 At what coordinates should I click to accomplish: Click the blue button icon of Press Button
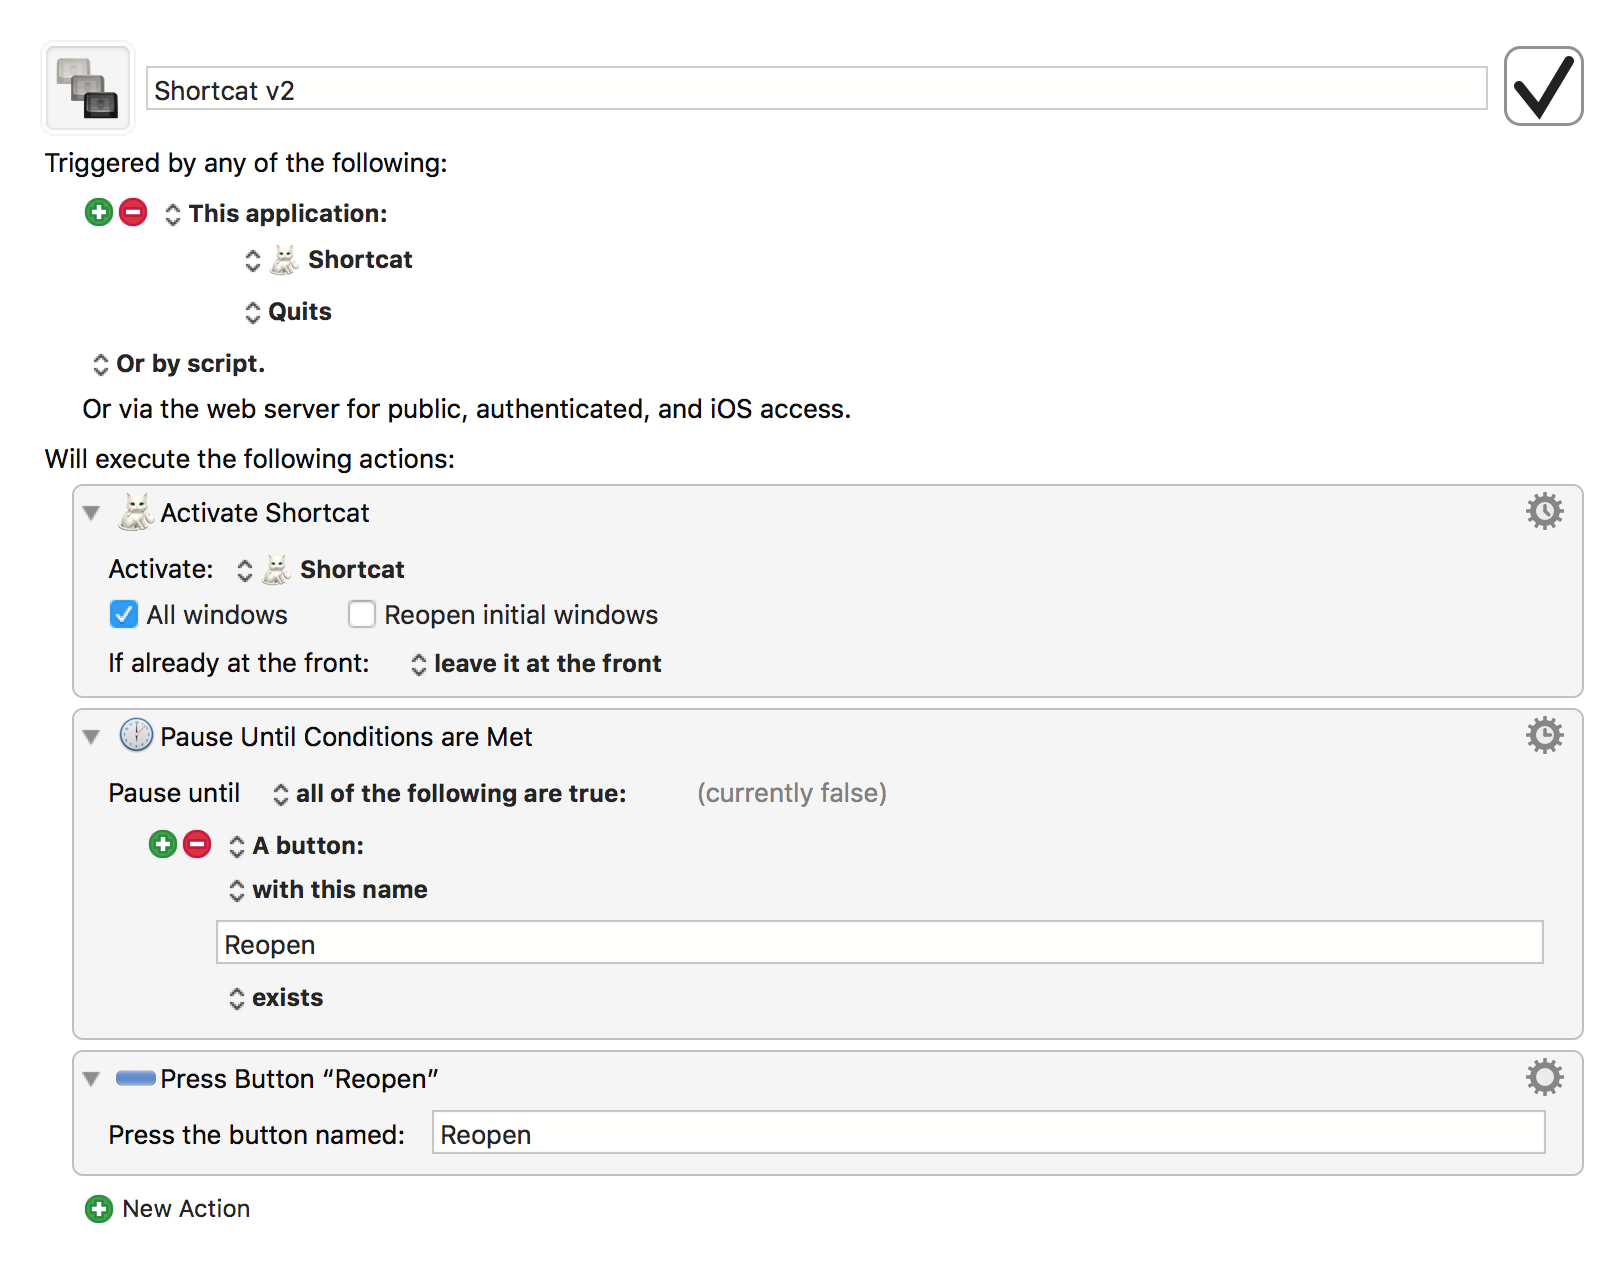(x=136, y=1078)
